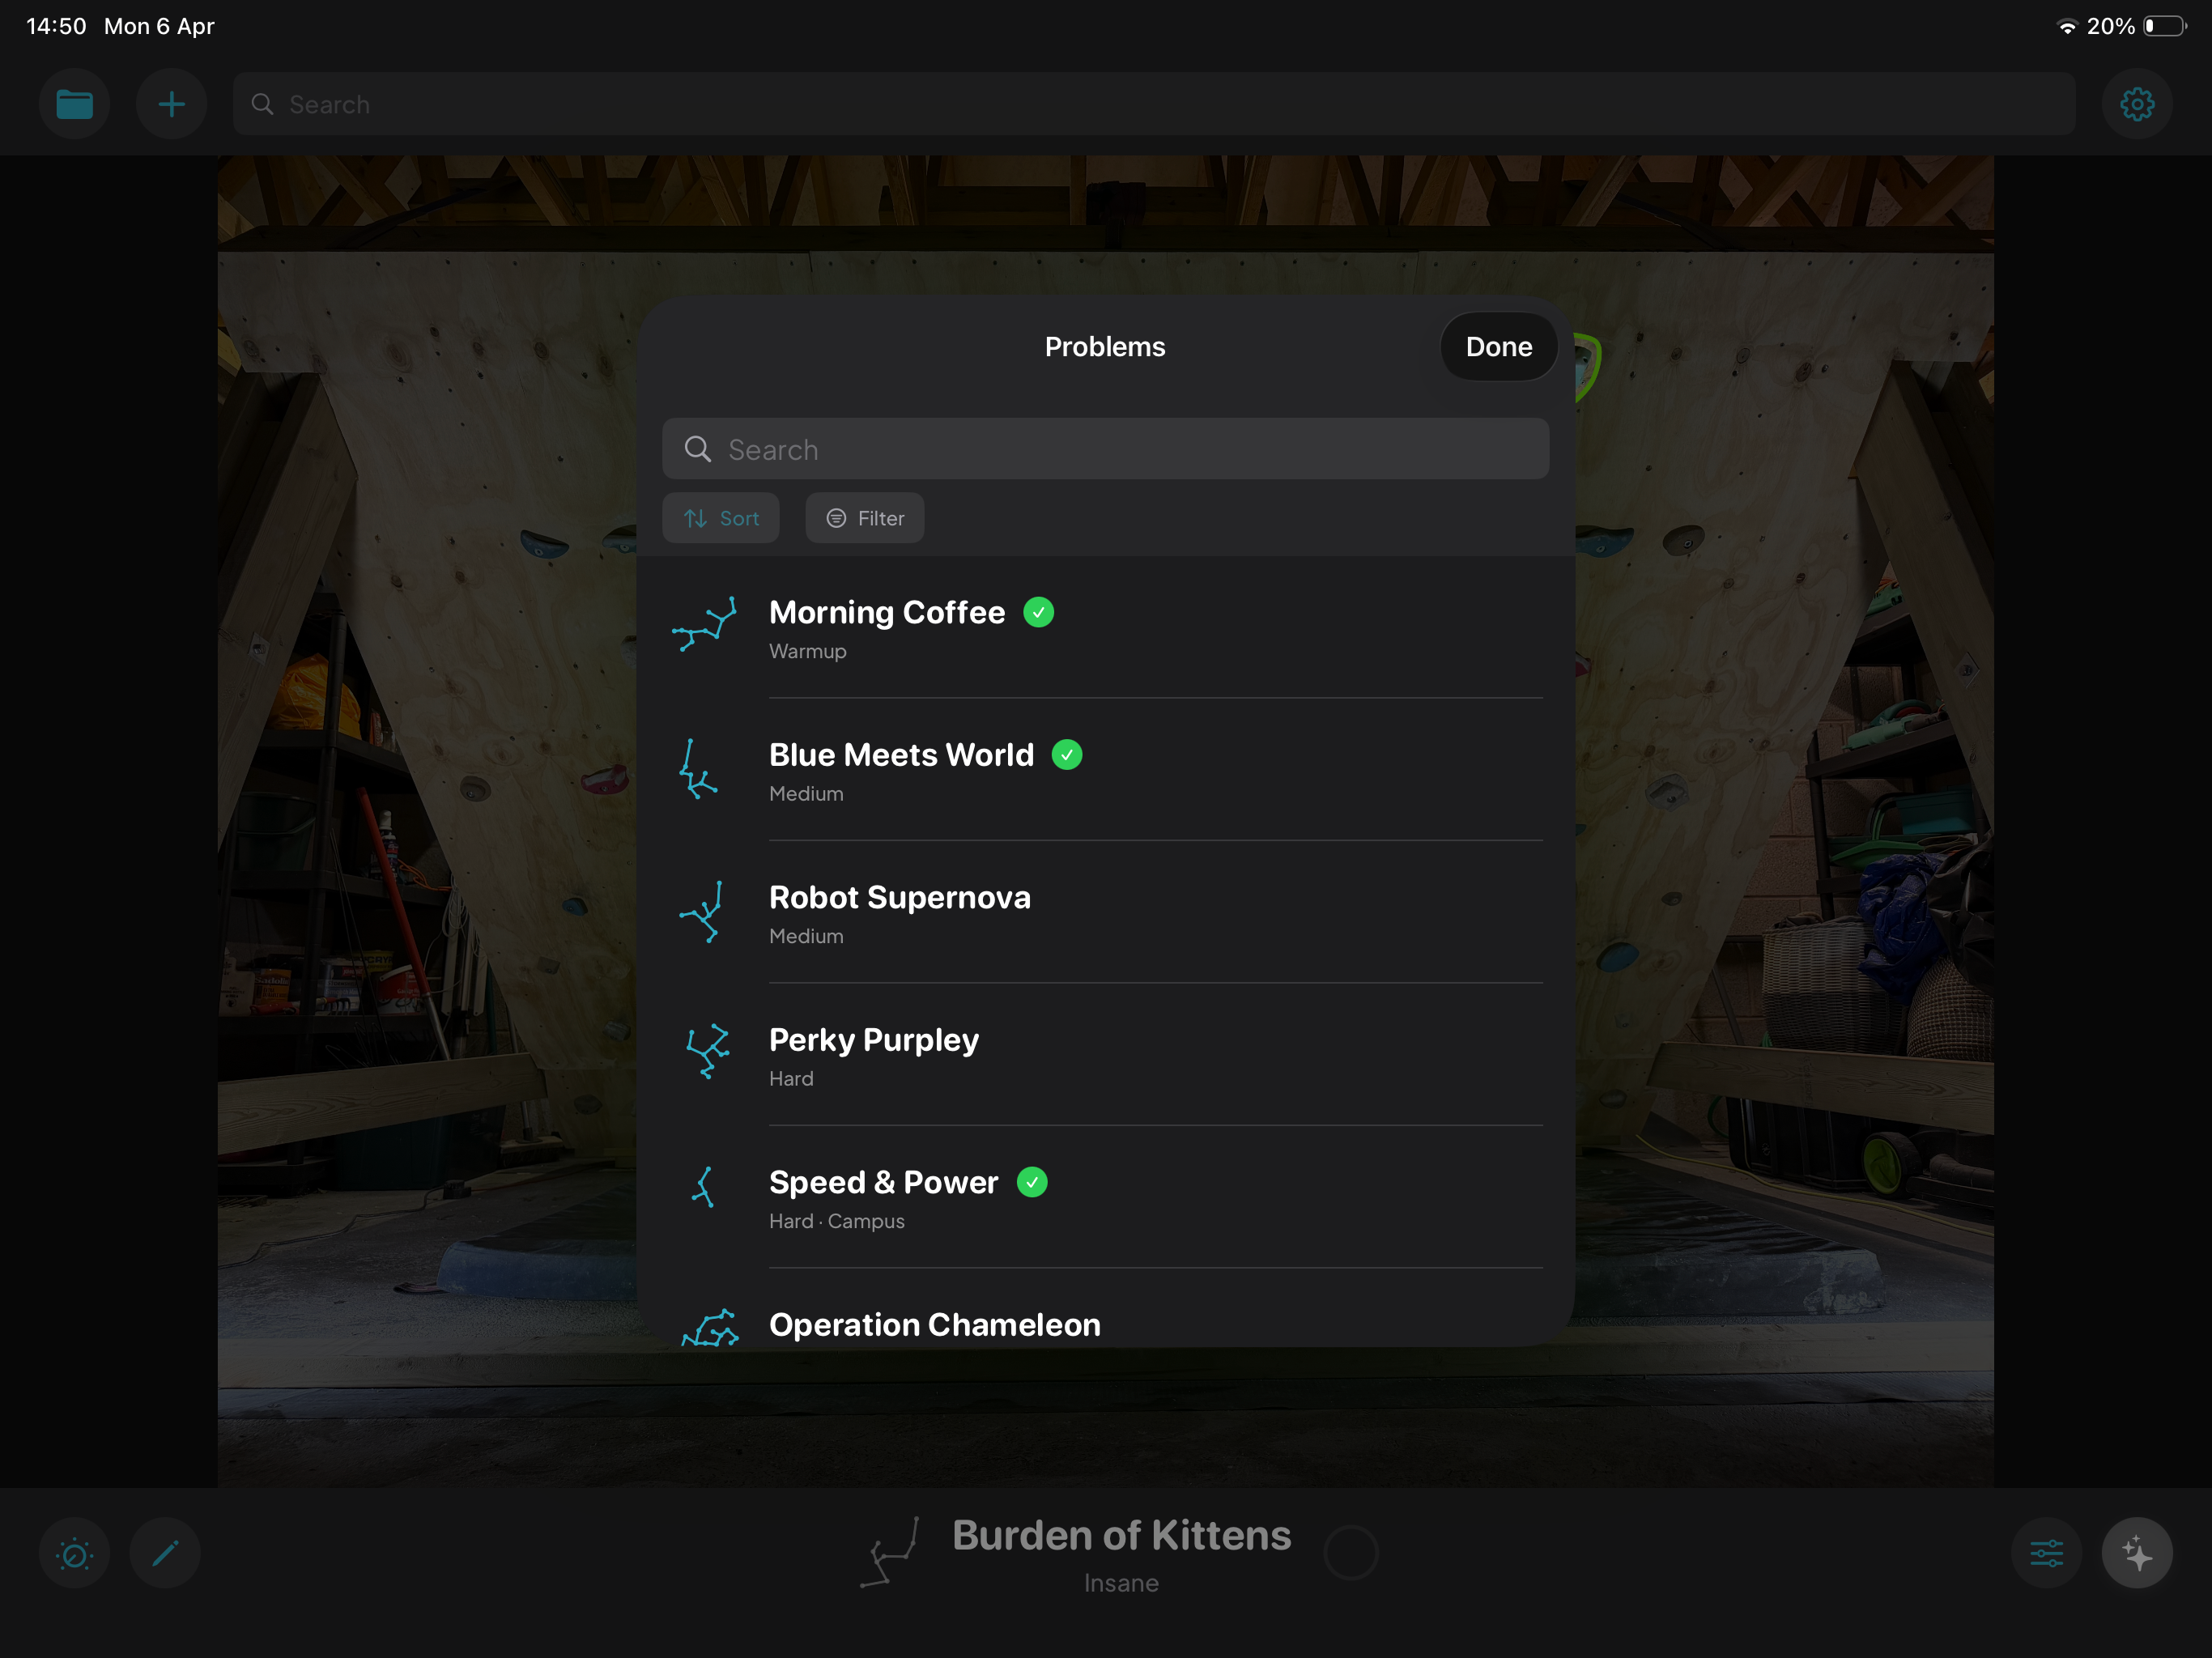Tap Done to close Problems
Viewport: 2212px width, 1658px height.
(x=1499, y=347)
